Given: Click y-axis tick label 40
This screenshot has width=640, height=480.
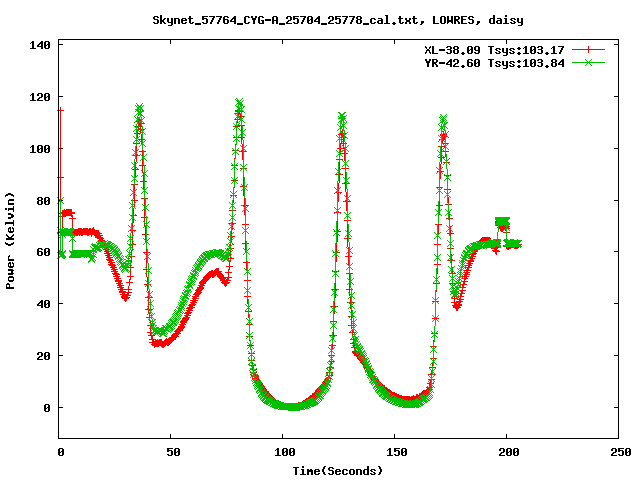Looking at the screenshot, I should [43, 304].
